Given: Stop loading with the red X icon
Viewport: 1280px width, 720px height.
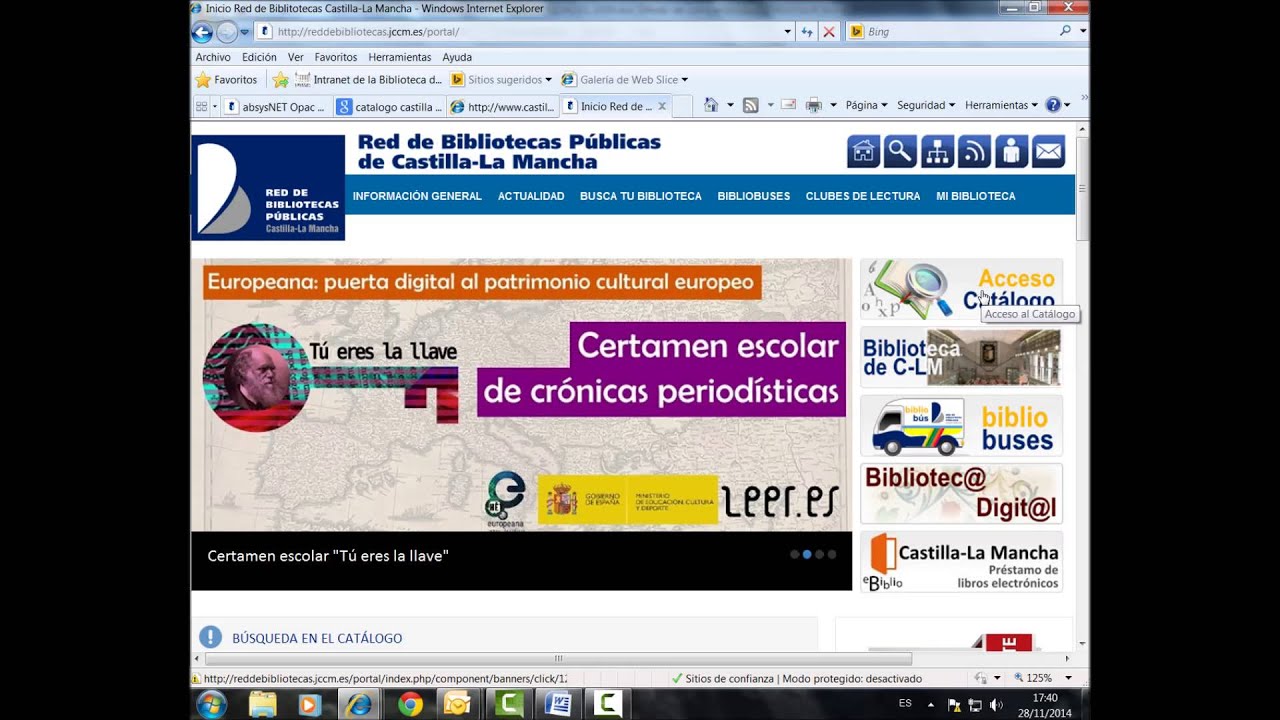Looking at the screenshot, I should [829, 32].
